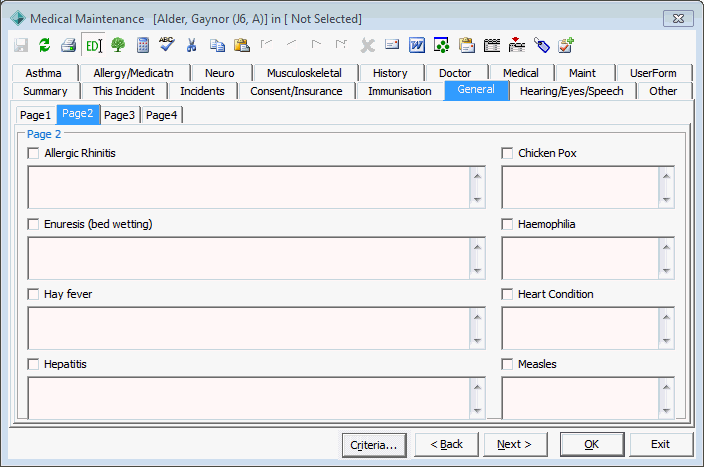
Task: Tick the Measles checkbox
Action: 507,364
